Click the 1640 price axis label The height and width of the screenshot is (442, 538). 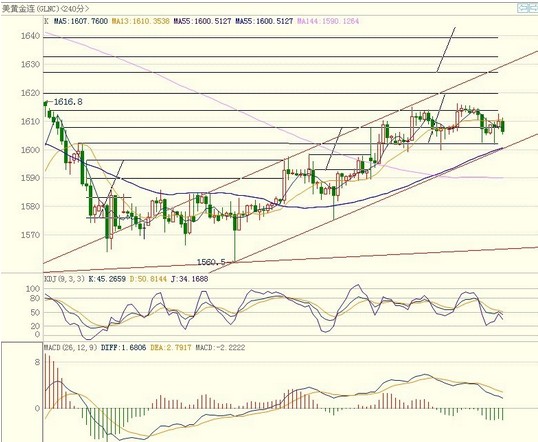(x=30, y=36)
